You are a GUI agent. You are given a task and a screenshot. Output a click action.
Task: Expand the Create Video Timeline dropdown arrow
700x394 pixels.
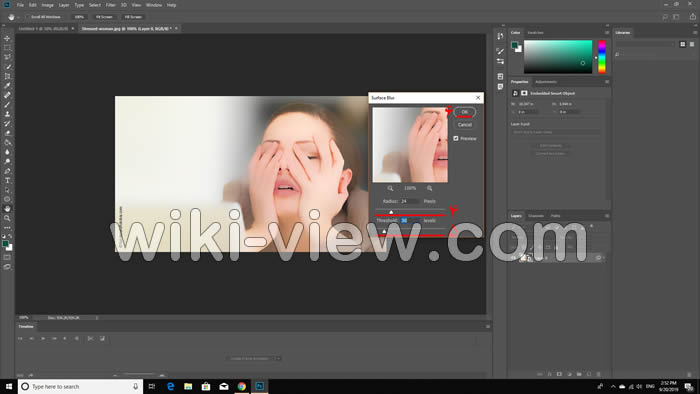(278, 358)
